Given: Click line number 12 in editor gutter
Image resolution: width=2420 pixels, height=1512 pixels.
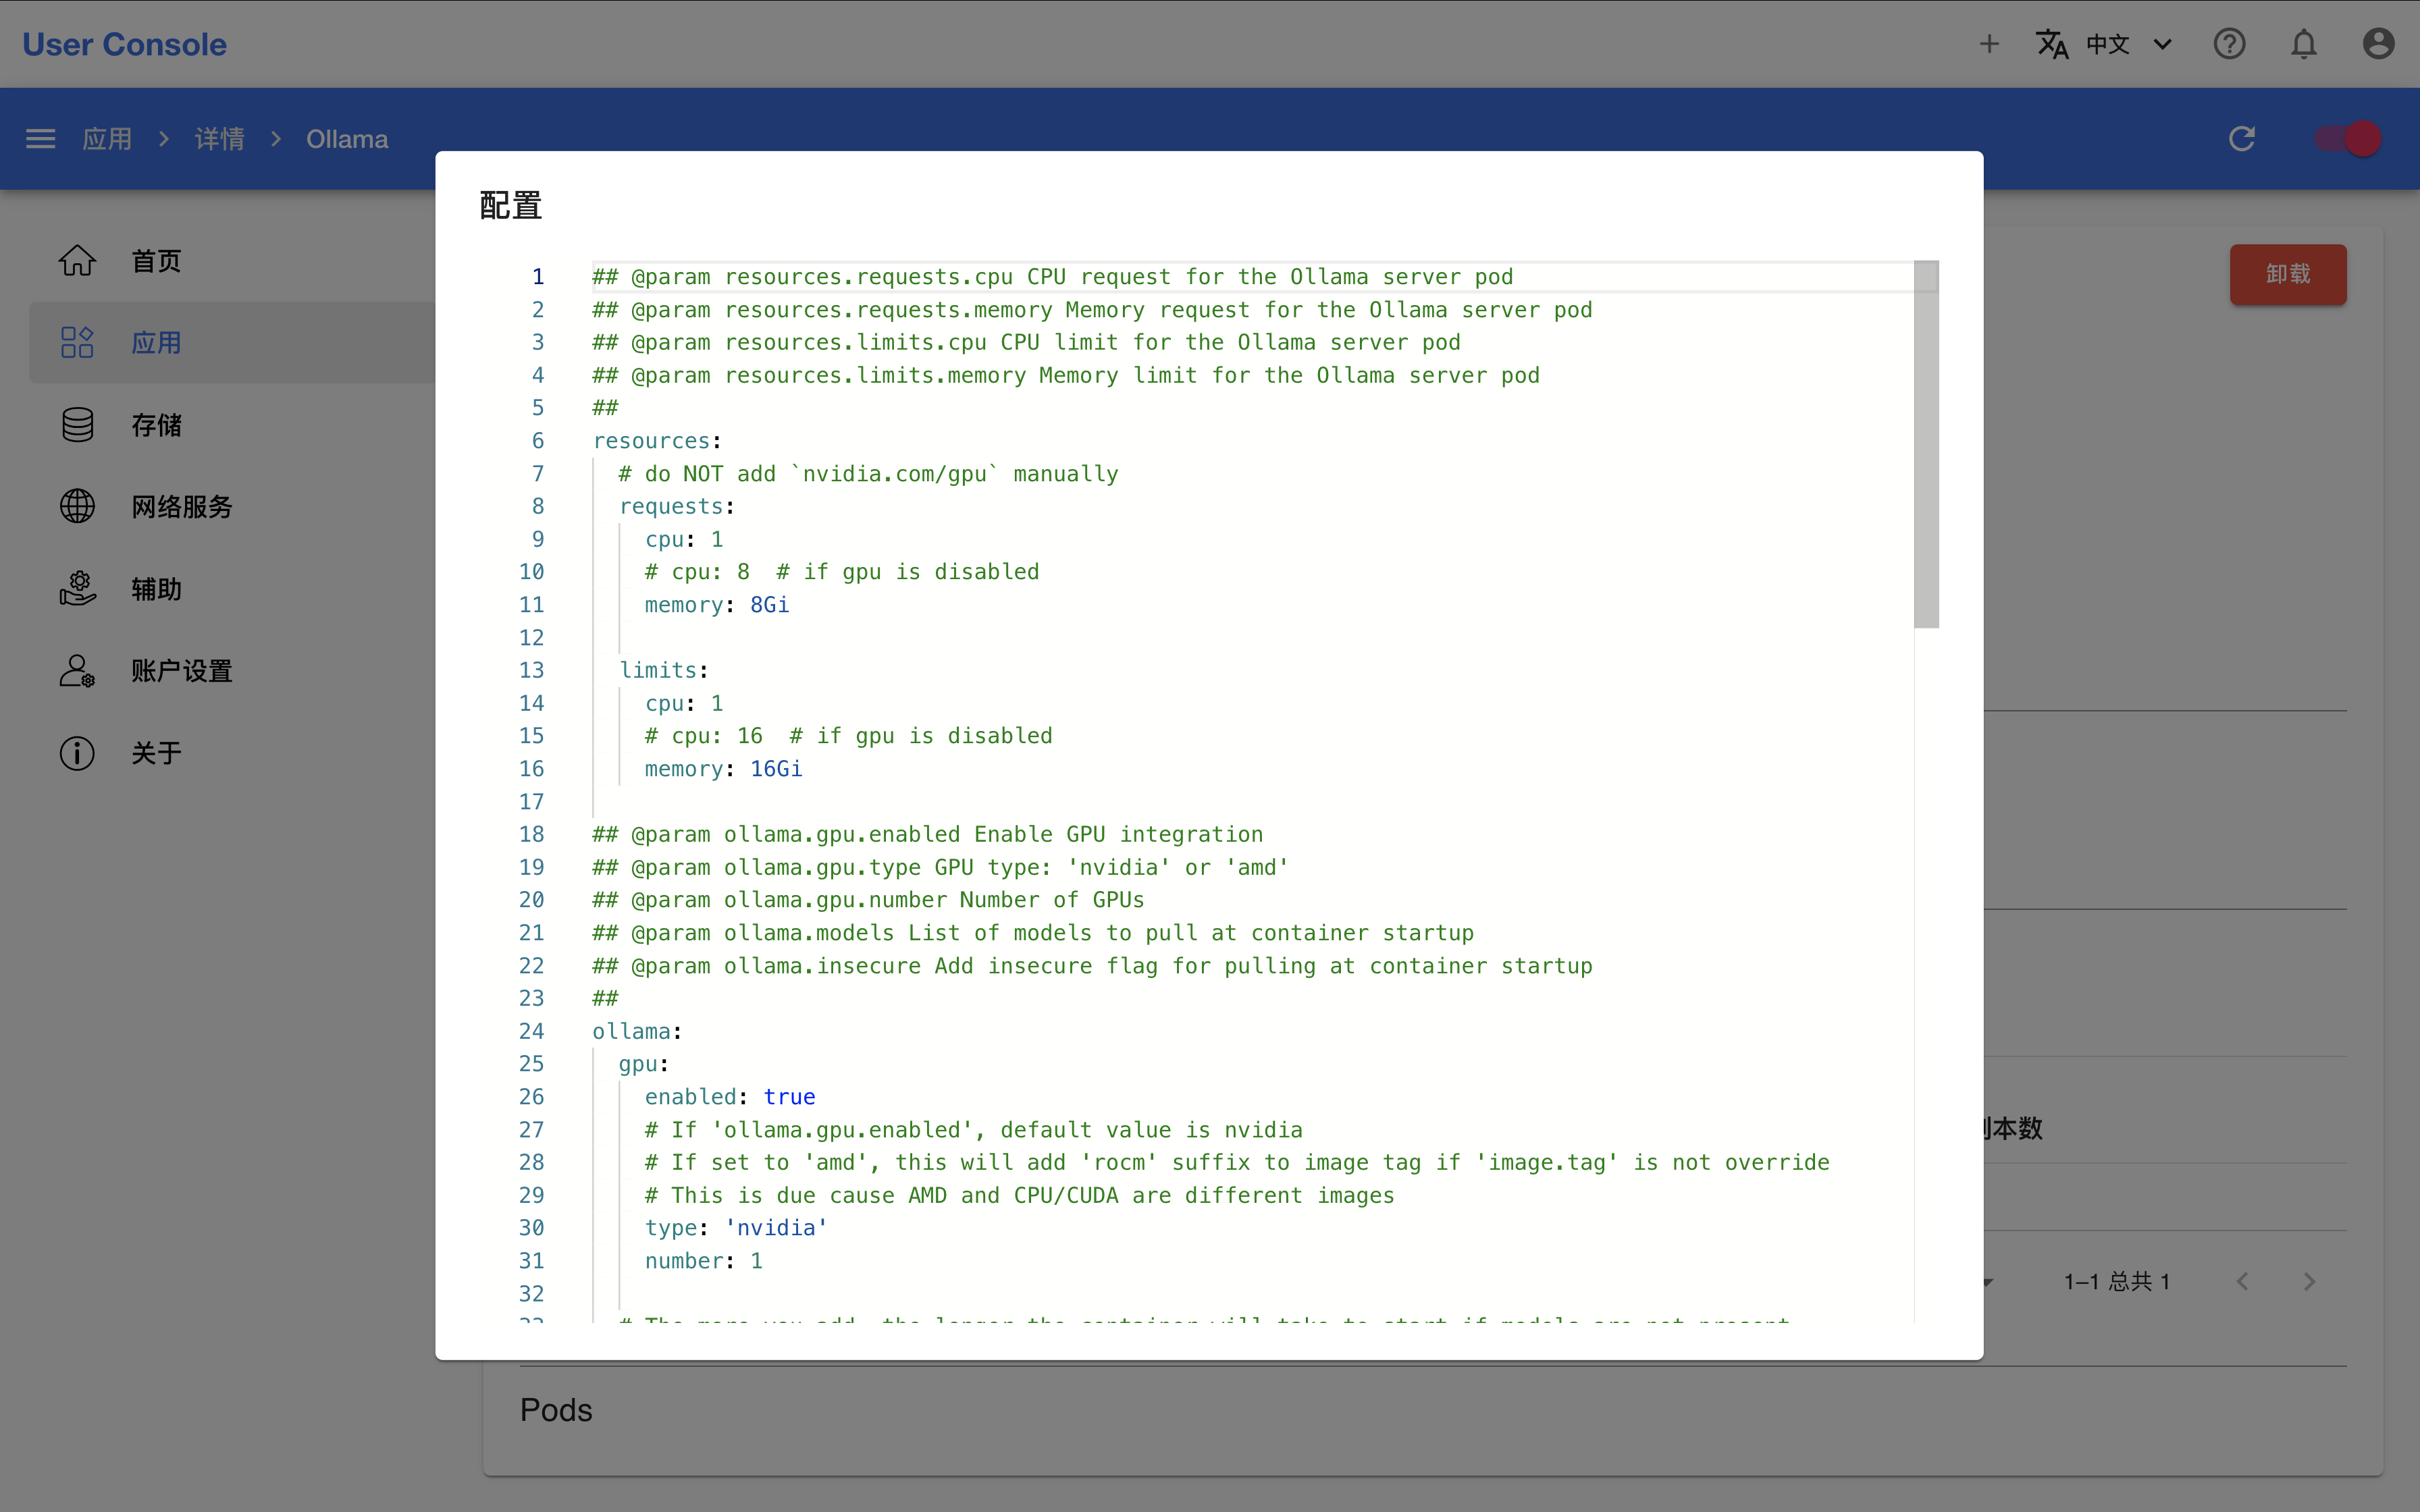Looking at the screenshot, I should pos(531,638).
